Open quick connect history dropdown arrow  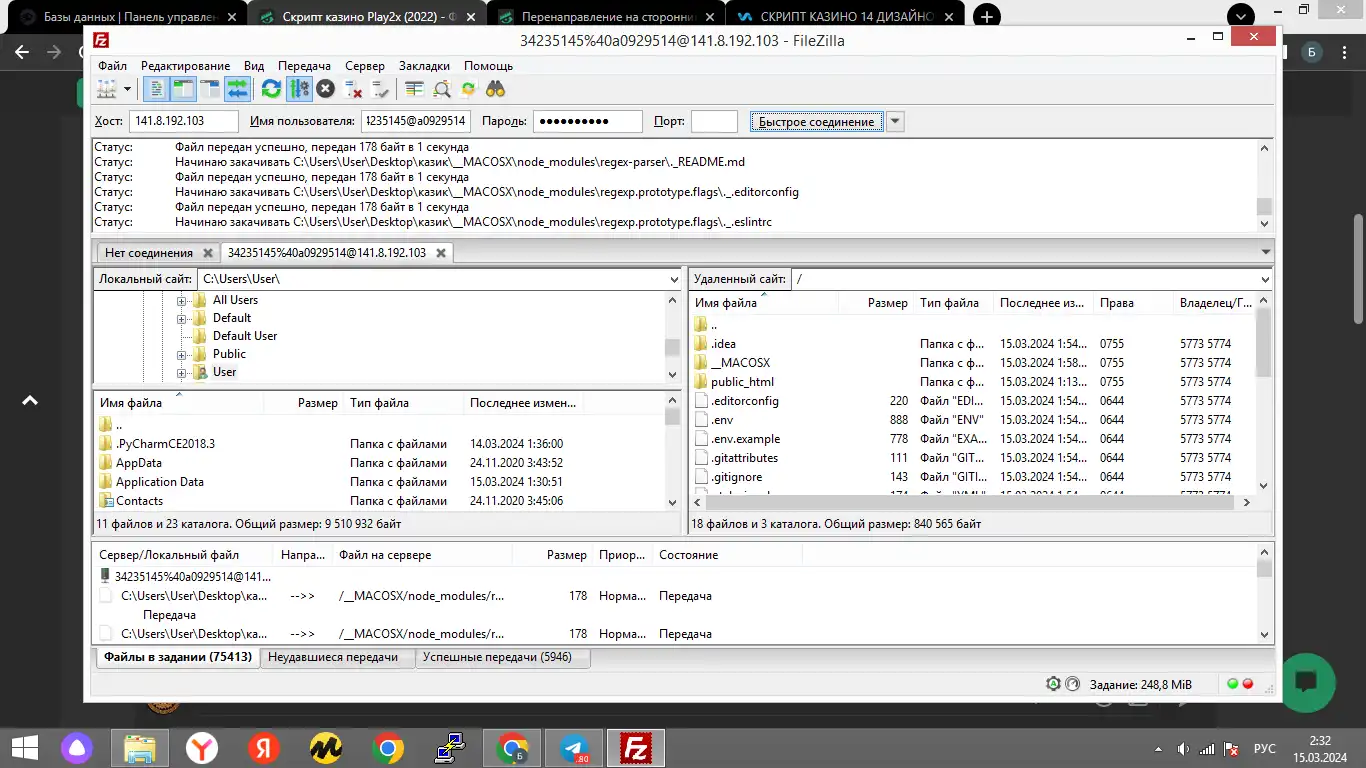point(895,121)
